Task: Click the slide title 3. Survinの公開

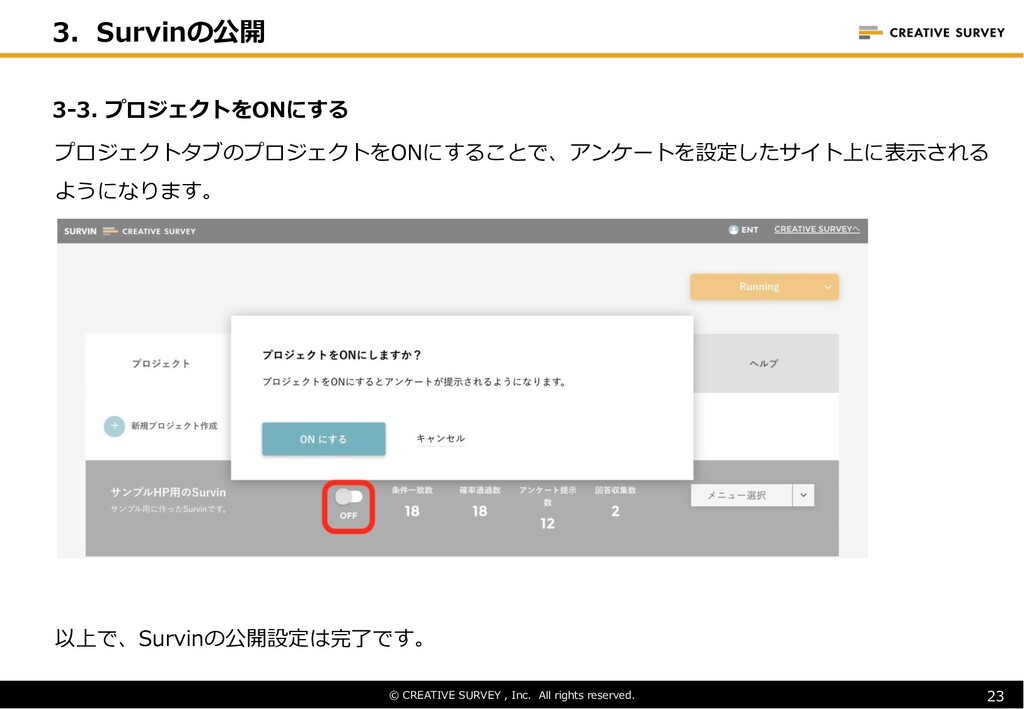Action: [x=159, y=31]
